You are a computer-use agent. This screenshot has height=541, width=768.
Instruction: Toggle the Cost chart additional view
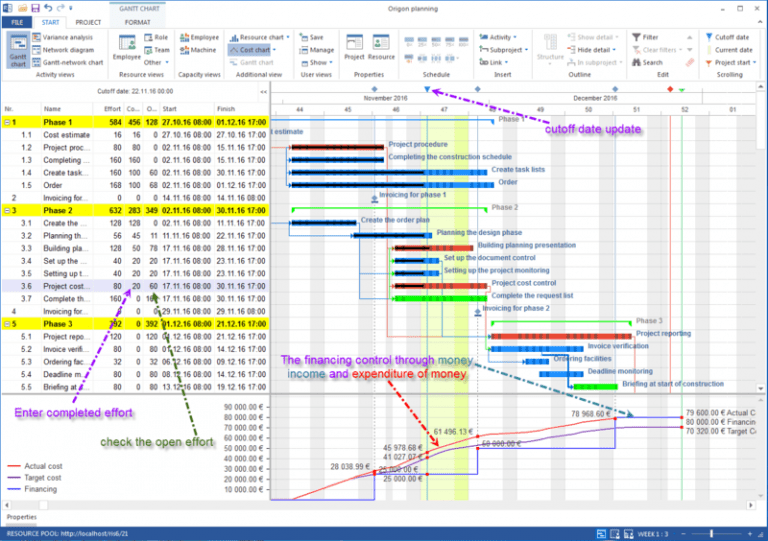[252, 50]
